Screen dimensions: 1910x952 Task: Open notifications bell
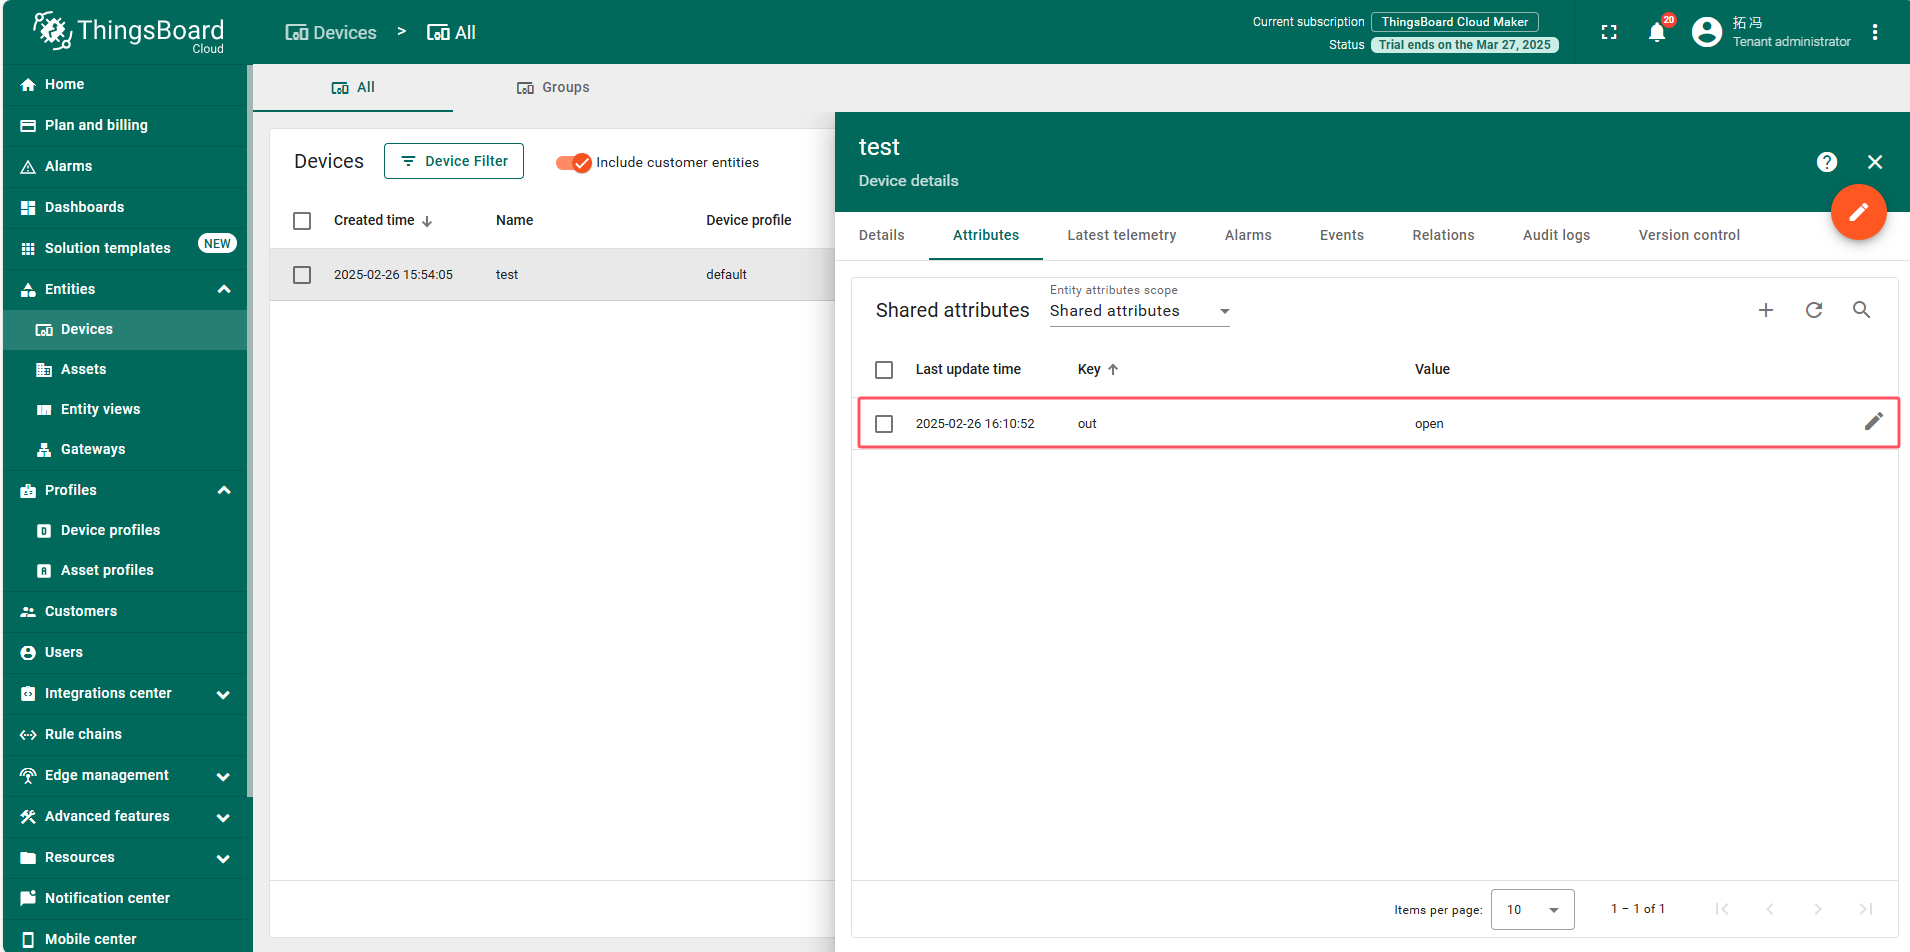[1657, 32]
